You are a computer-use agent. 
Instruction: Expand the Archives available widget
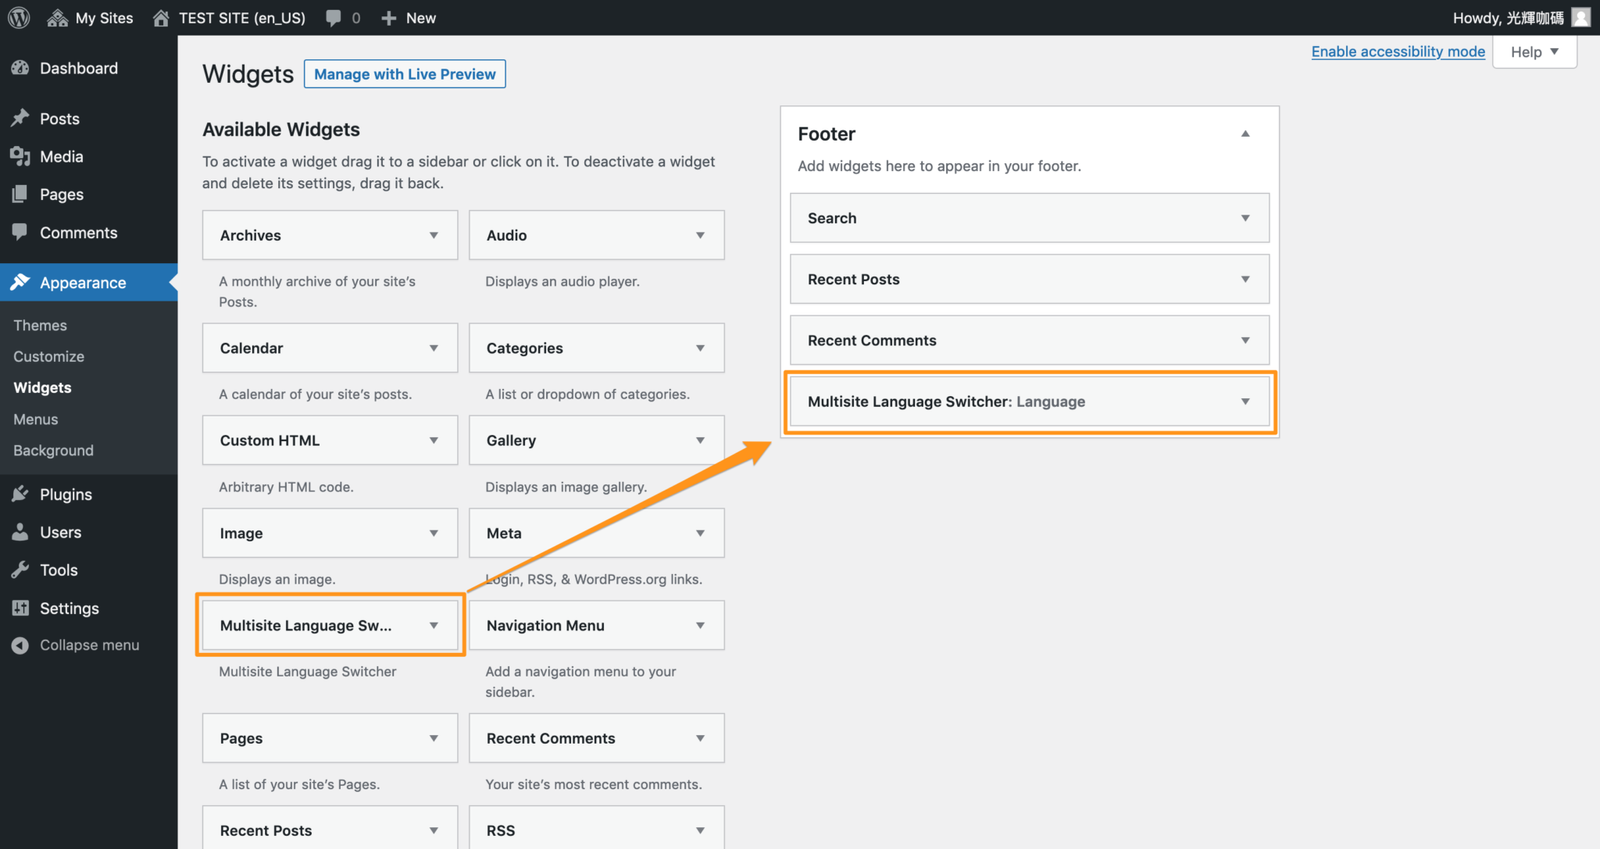[x=434, y=235]
